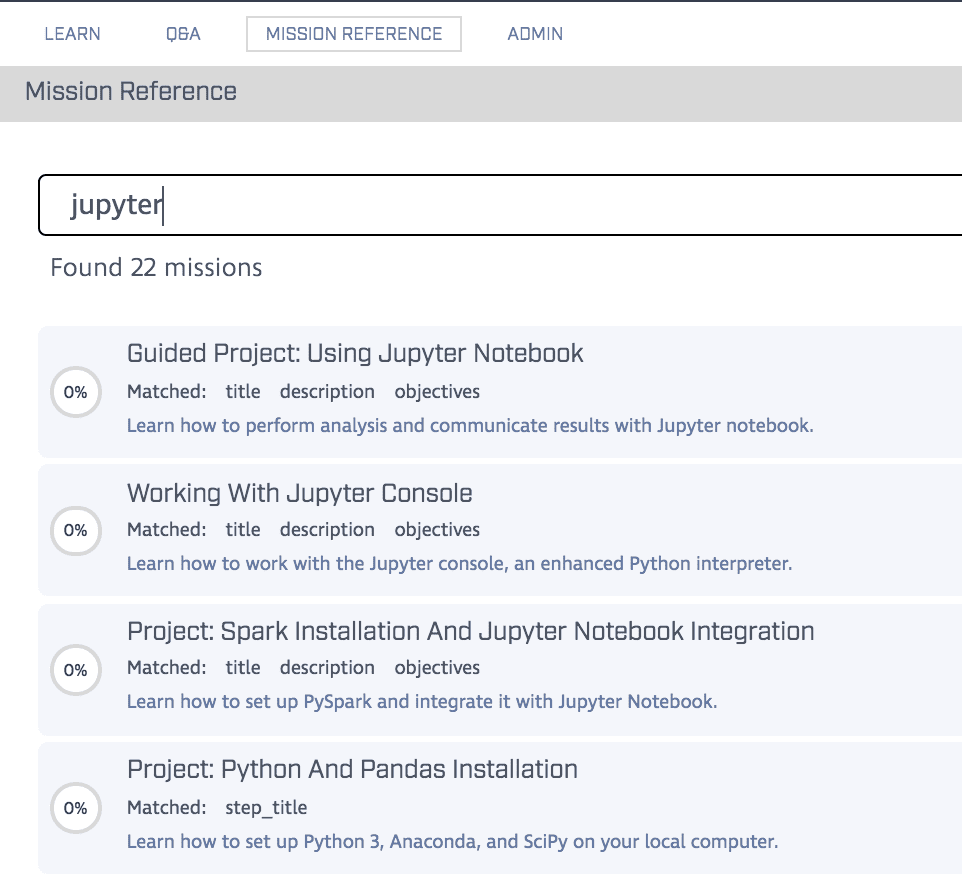Open "Guided Project: Using Jupyter Notebook" mission
The image size is (962, 880).
tap(355, 353)
